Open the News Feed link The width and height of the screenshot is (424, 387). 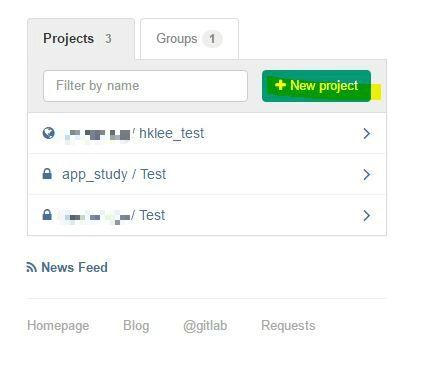(74, 267)
